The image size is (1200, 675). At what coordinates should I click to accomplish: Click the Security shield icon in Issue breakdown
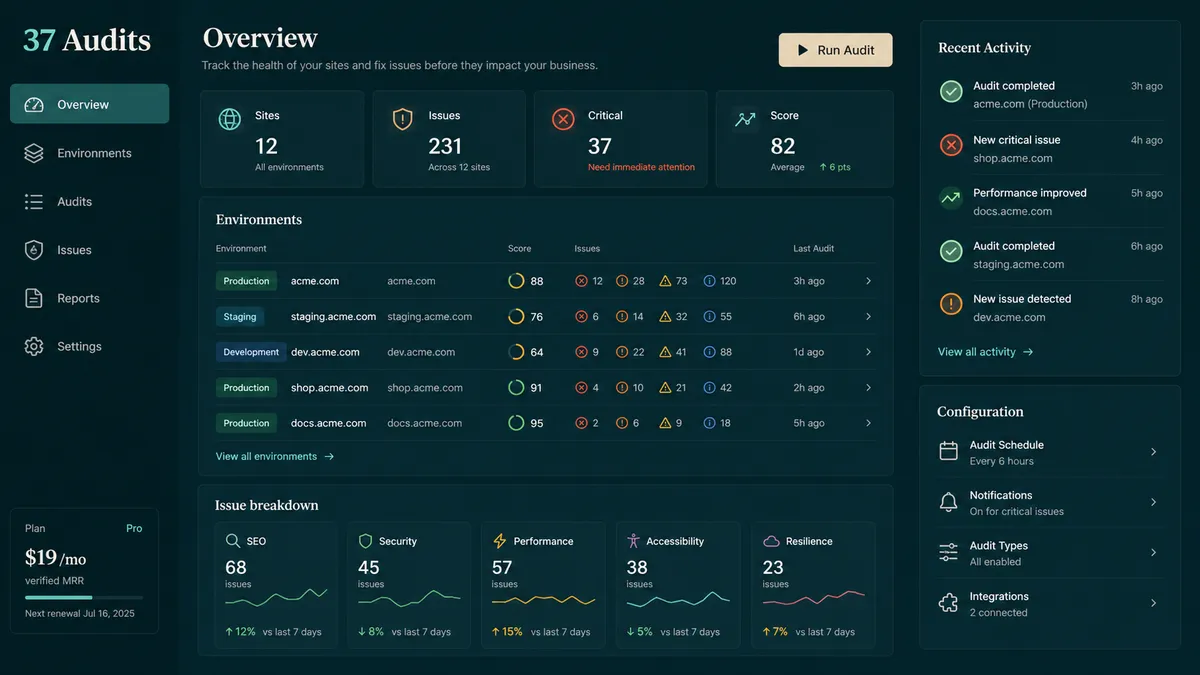click(x=365, y=541)
